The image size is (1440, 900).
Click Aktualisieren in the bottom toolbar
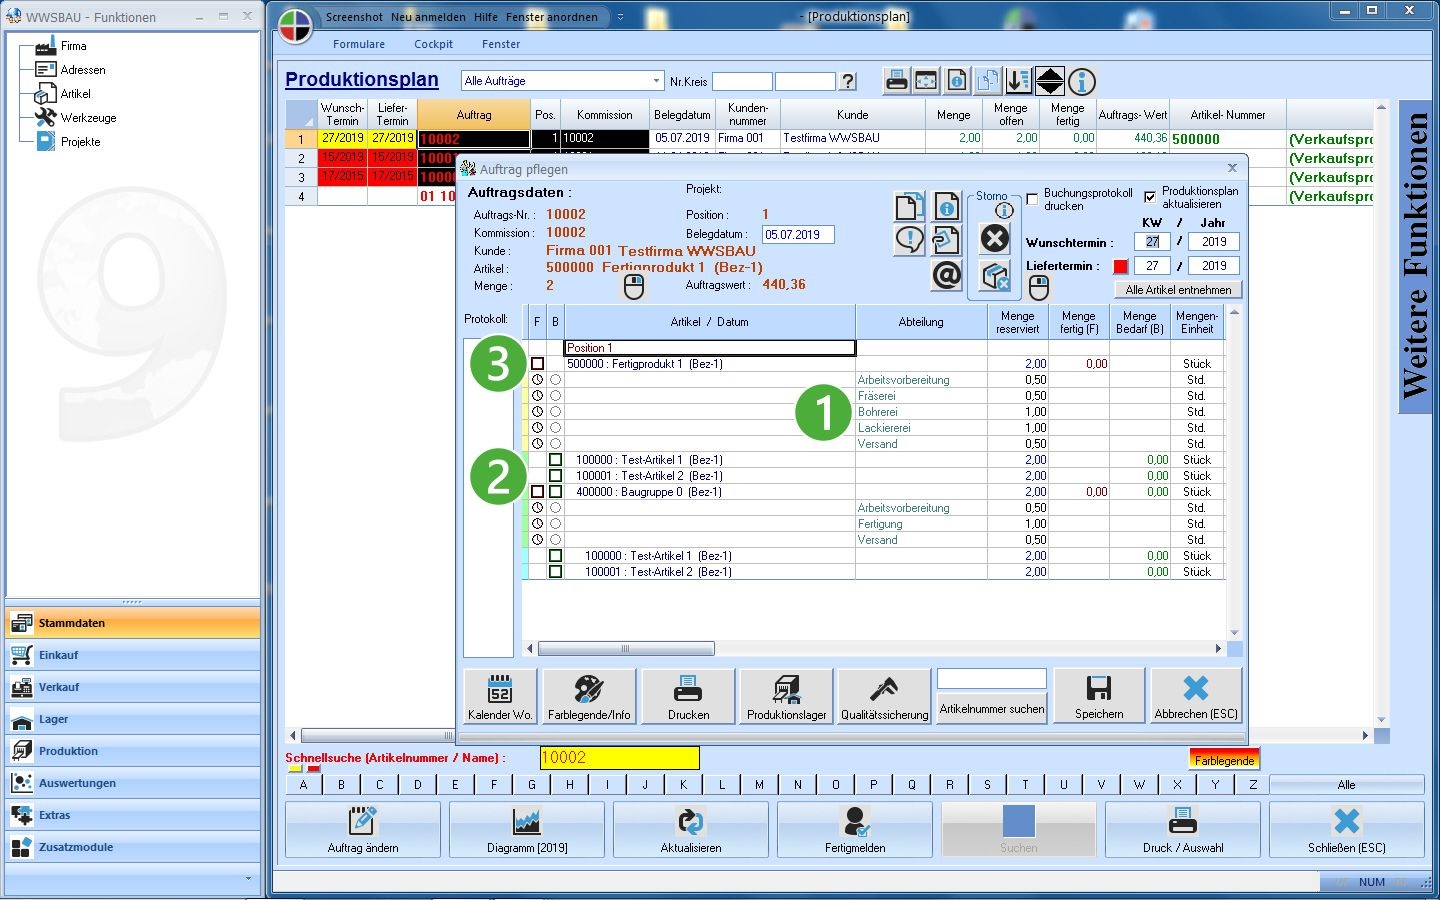coord(691,830)
